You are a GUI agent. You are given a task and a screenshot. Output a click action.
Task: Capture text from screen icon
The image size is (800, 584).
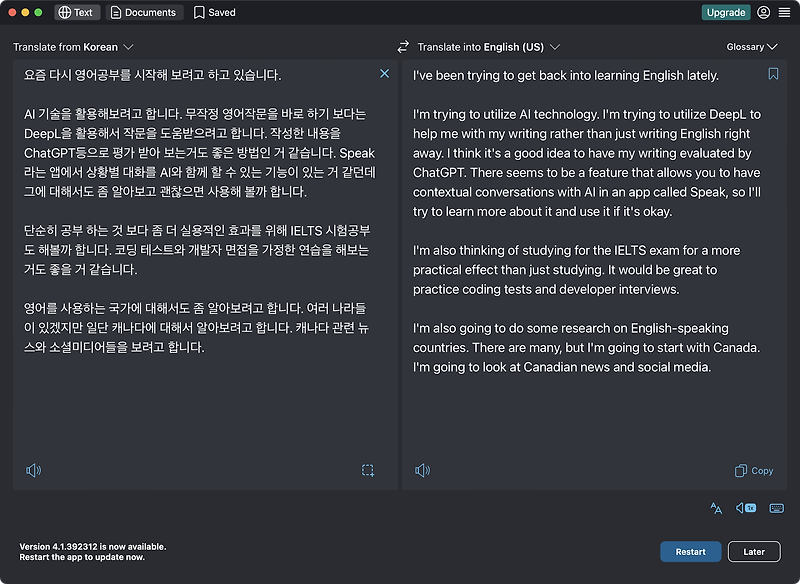368,470
